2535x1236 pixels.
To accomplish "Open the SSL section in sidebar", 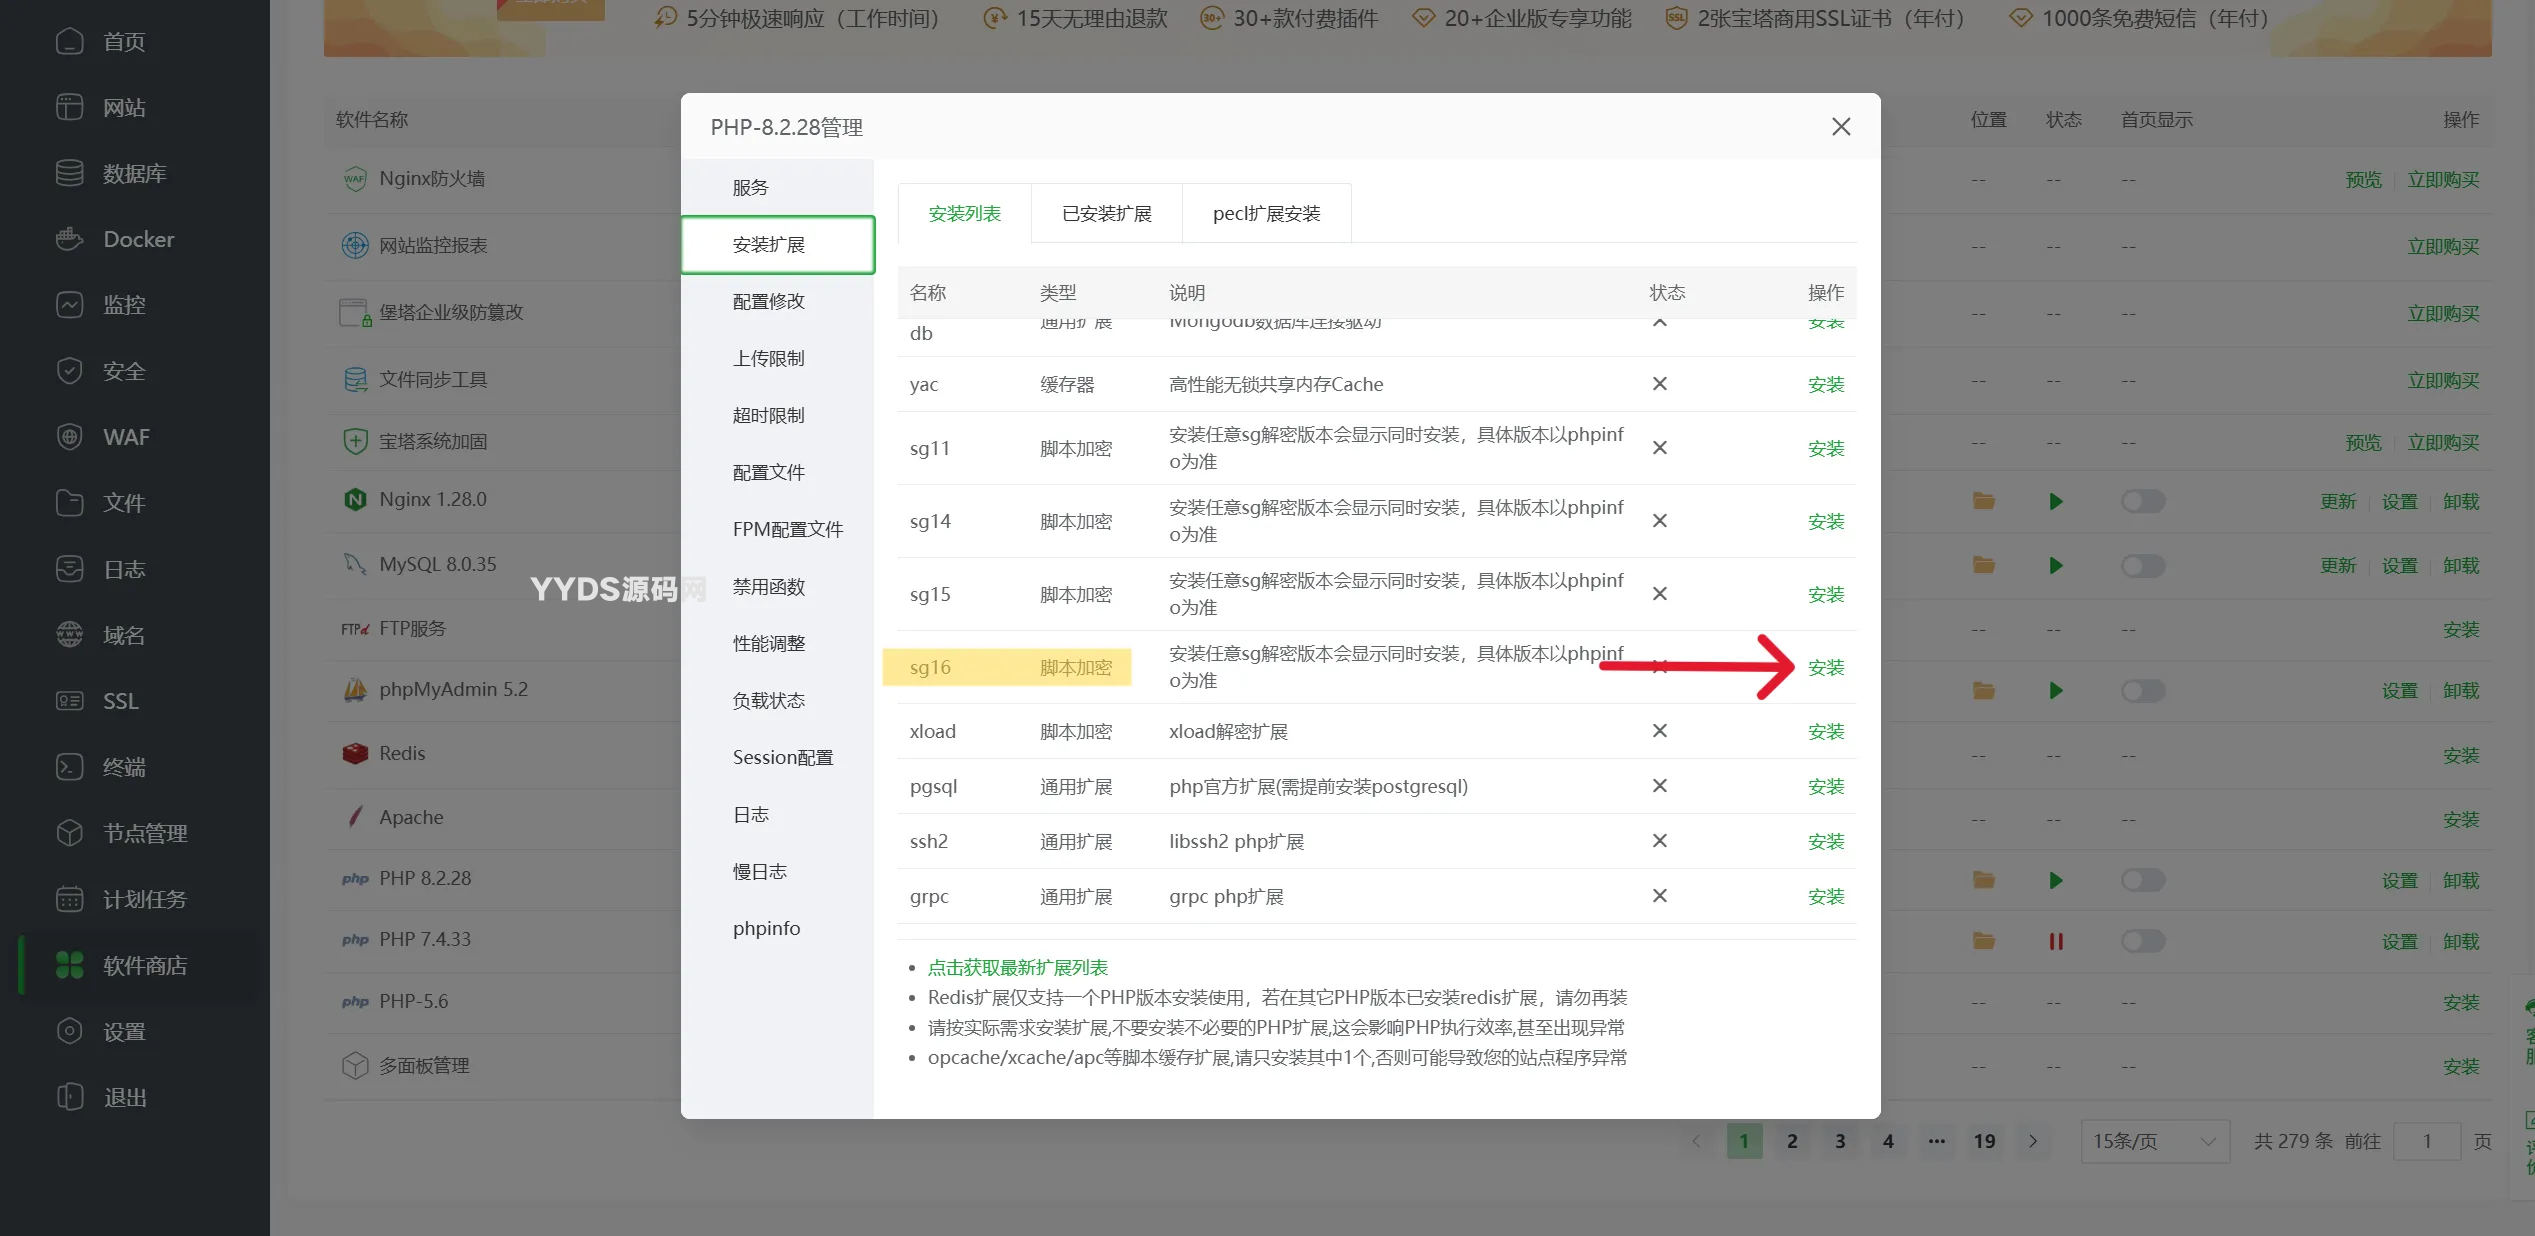I will click(x=118, y=700).
